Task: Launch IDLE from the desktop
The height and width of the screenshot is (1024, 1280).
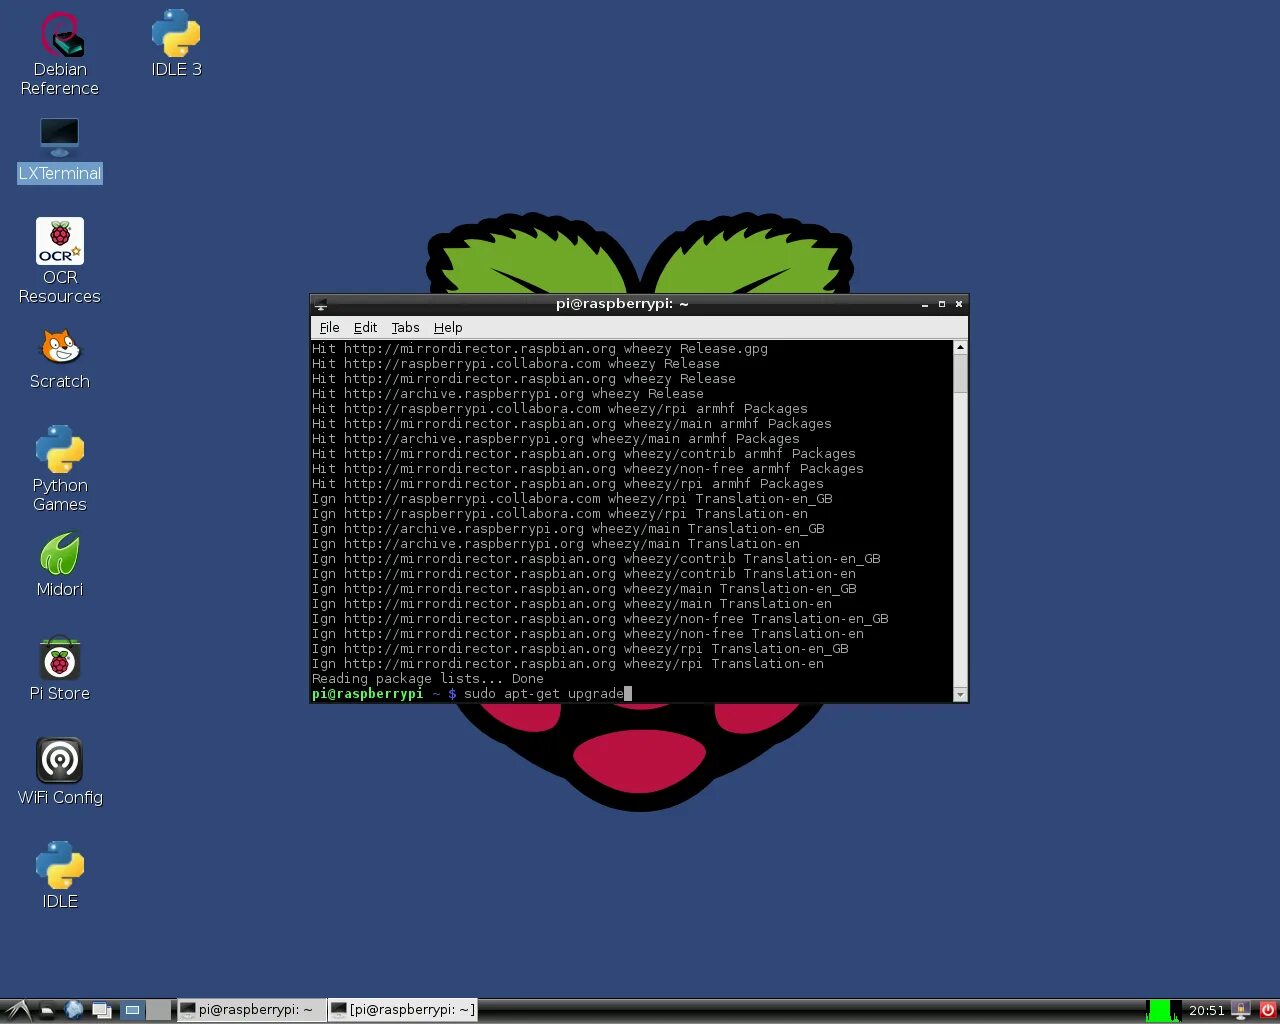Action: [x=60, y=875]
